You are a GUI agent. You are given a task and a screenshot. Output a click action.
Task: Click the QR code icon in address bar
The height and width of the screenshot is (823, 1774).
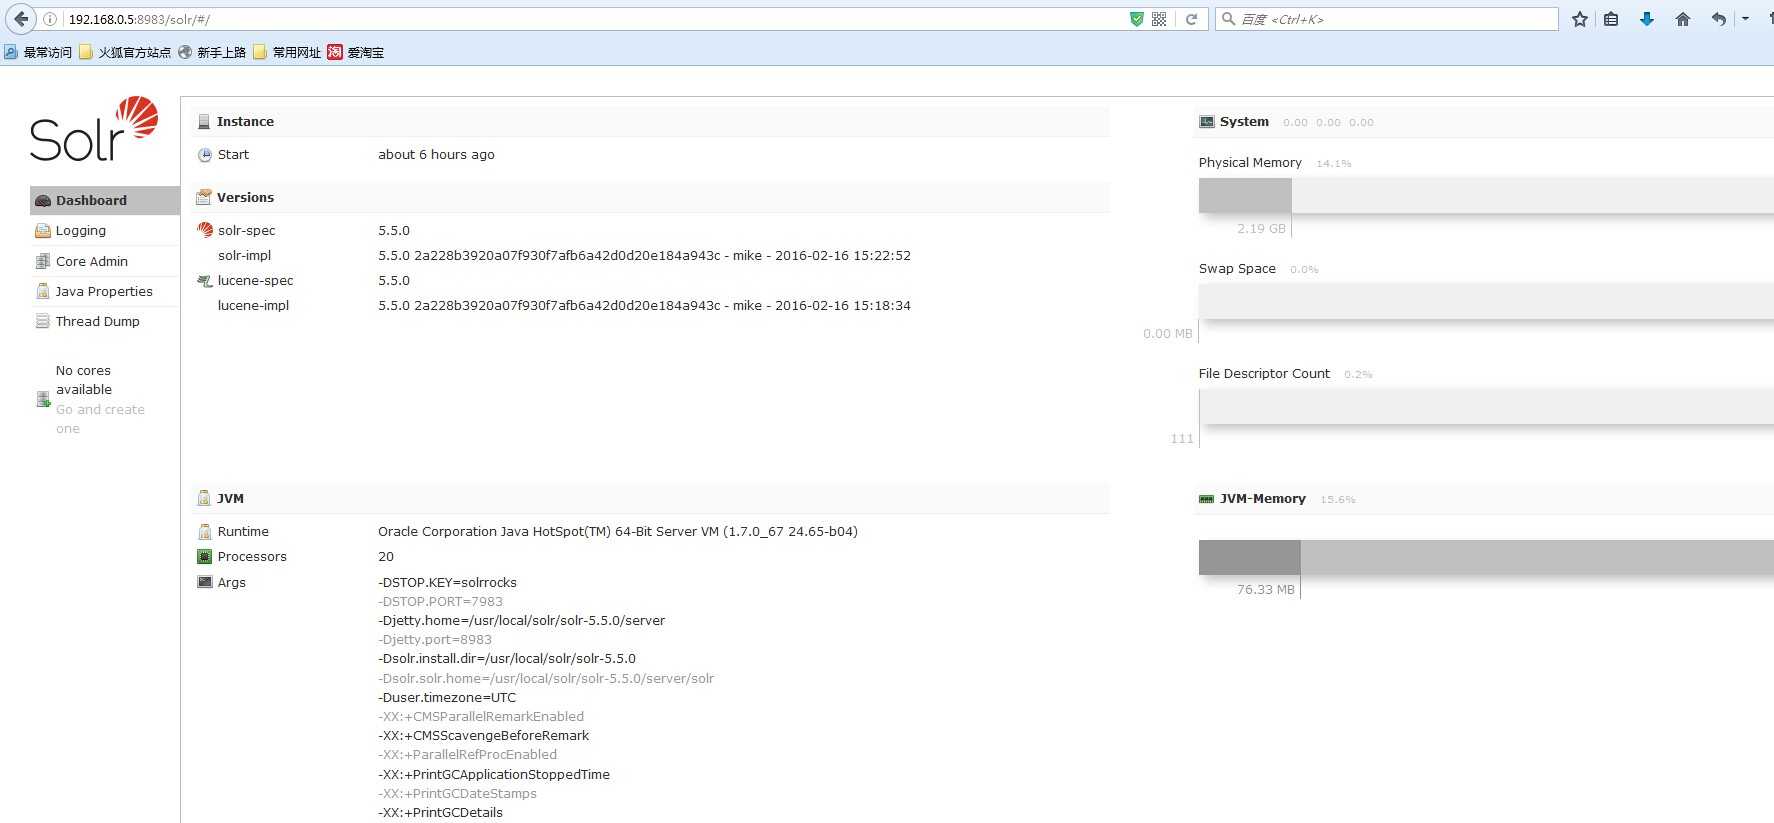[x=1159, y=19]
